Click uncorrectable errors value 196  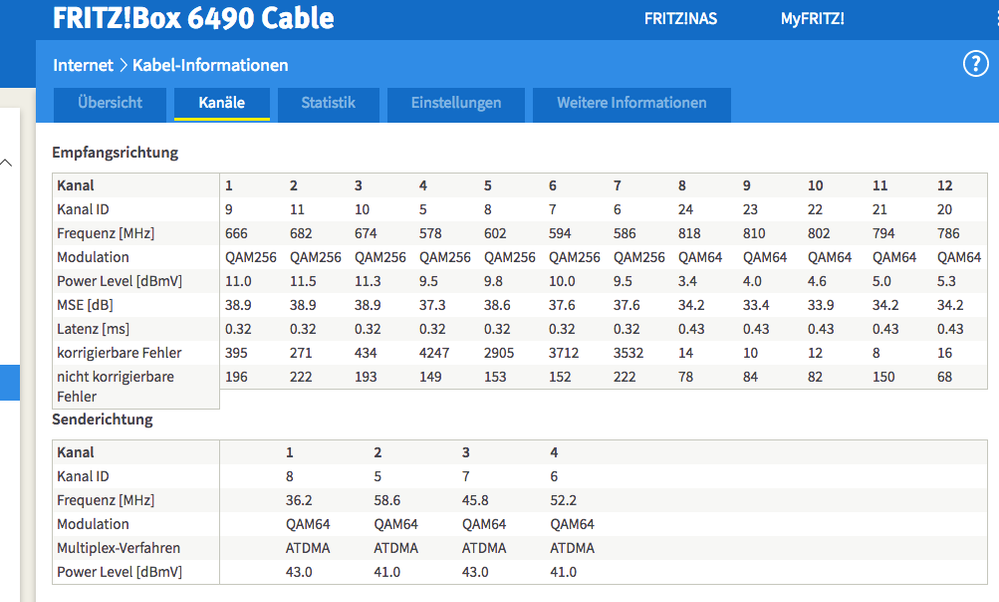click(x=236, y=377)
